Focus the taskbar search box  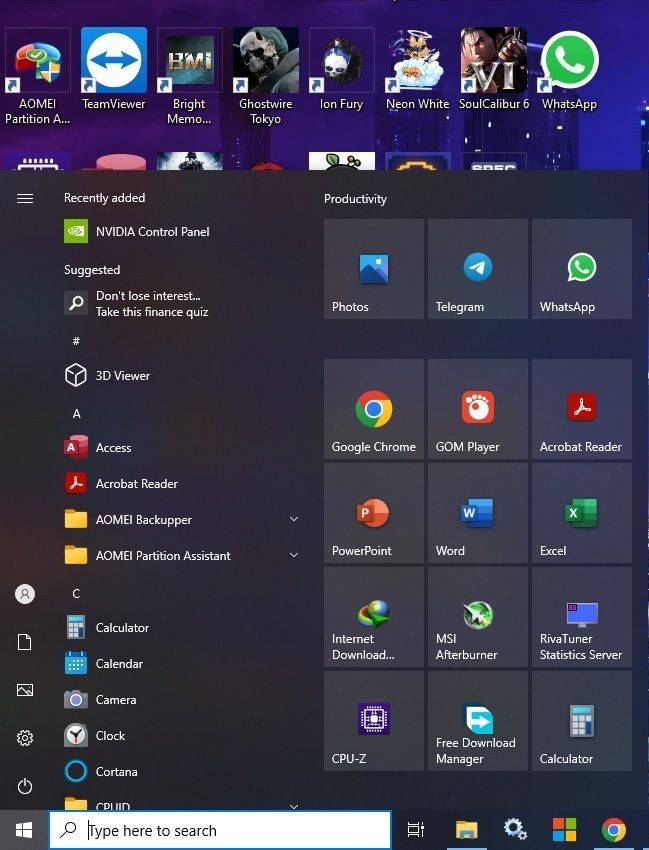point(220,830)
